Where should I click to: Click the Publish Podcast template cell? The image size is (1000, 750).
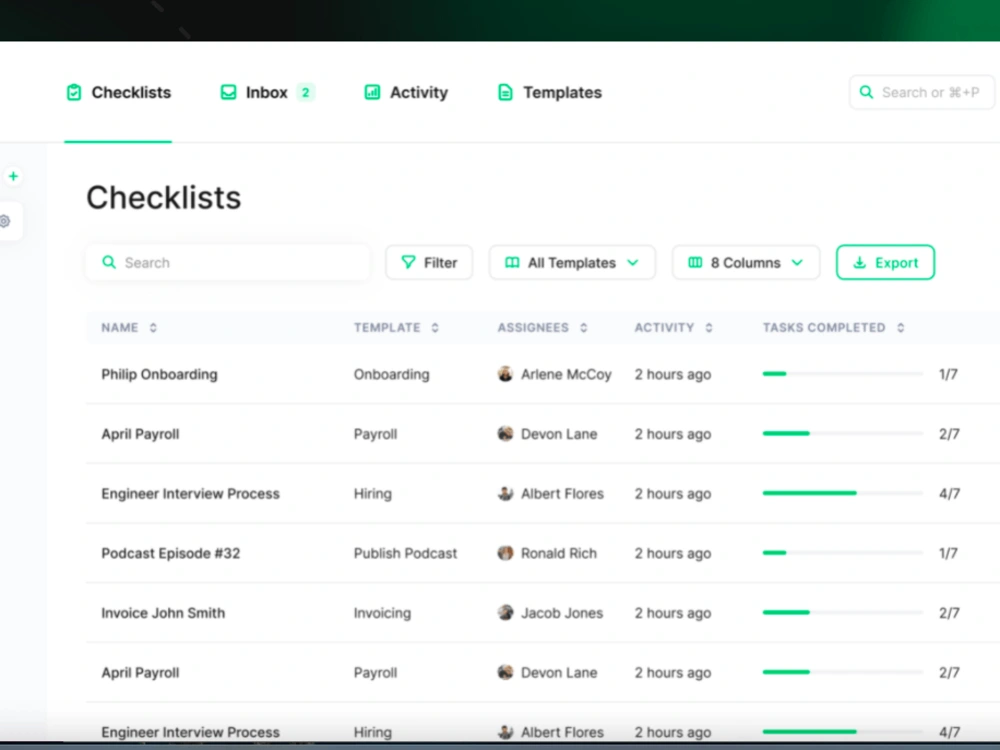pyautogui.click(x=406, y=554)
